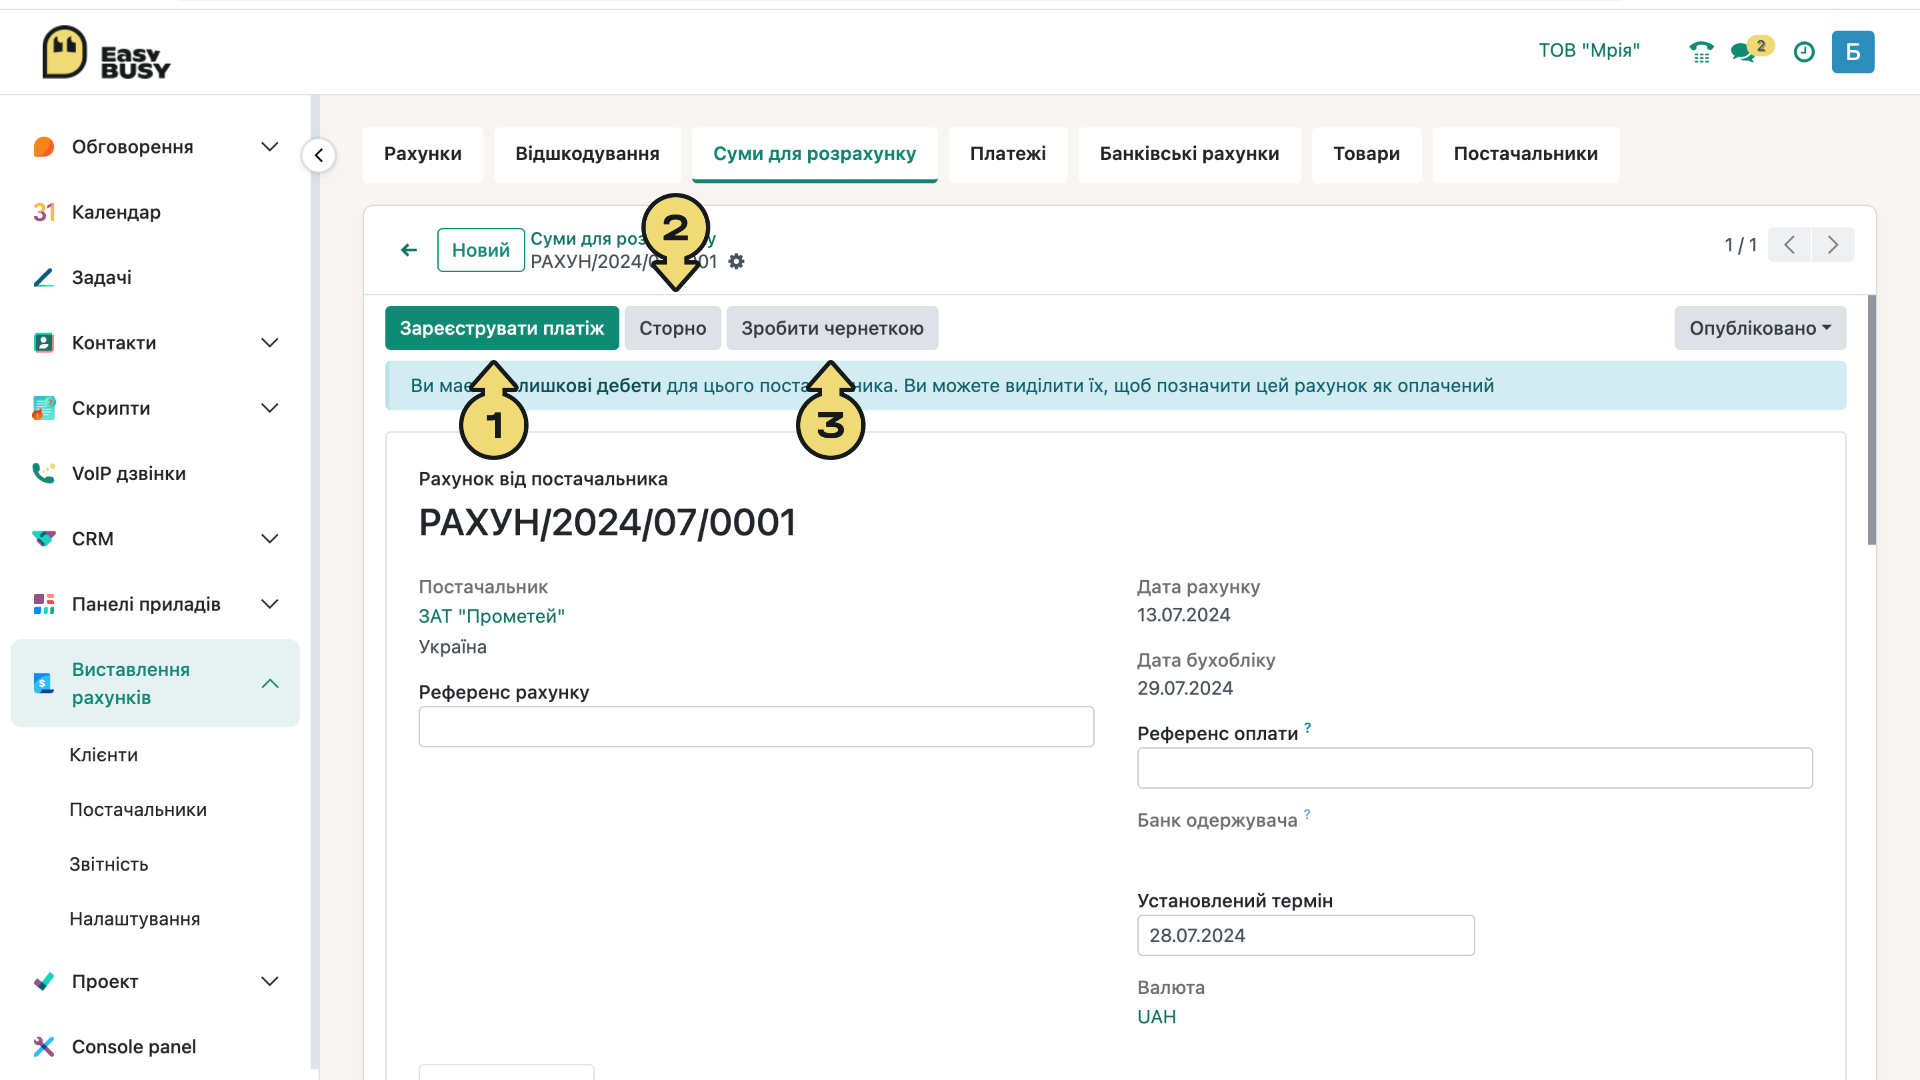Open the Клієнти submenu item

pos(104,755)
